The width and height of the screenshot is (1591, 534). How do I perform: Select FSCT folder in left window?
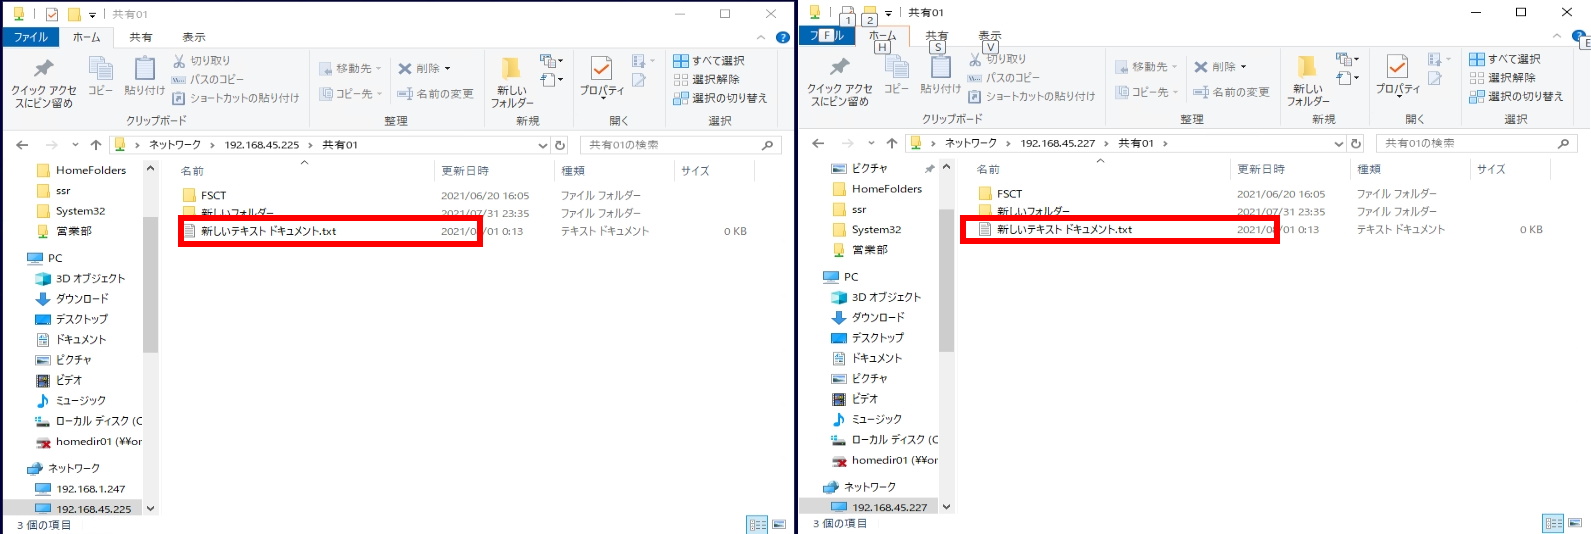click(213, 195)
